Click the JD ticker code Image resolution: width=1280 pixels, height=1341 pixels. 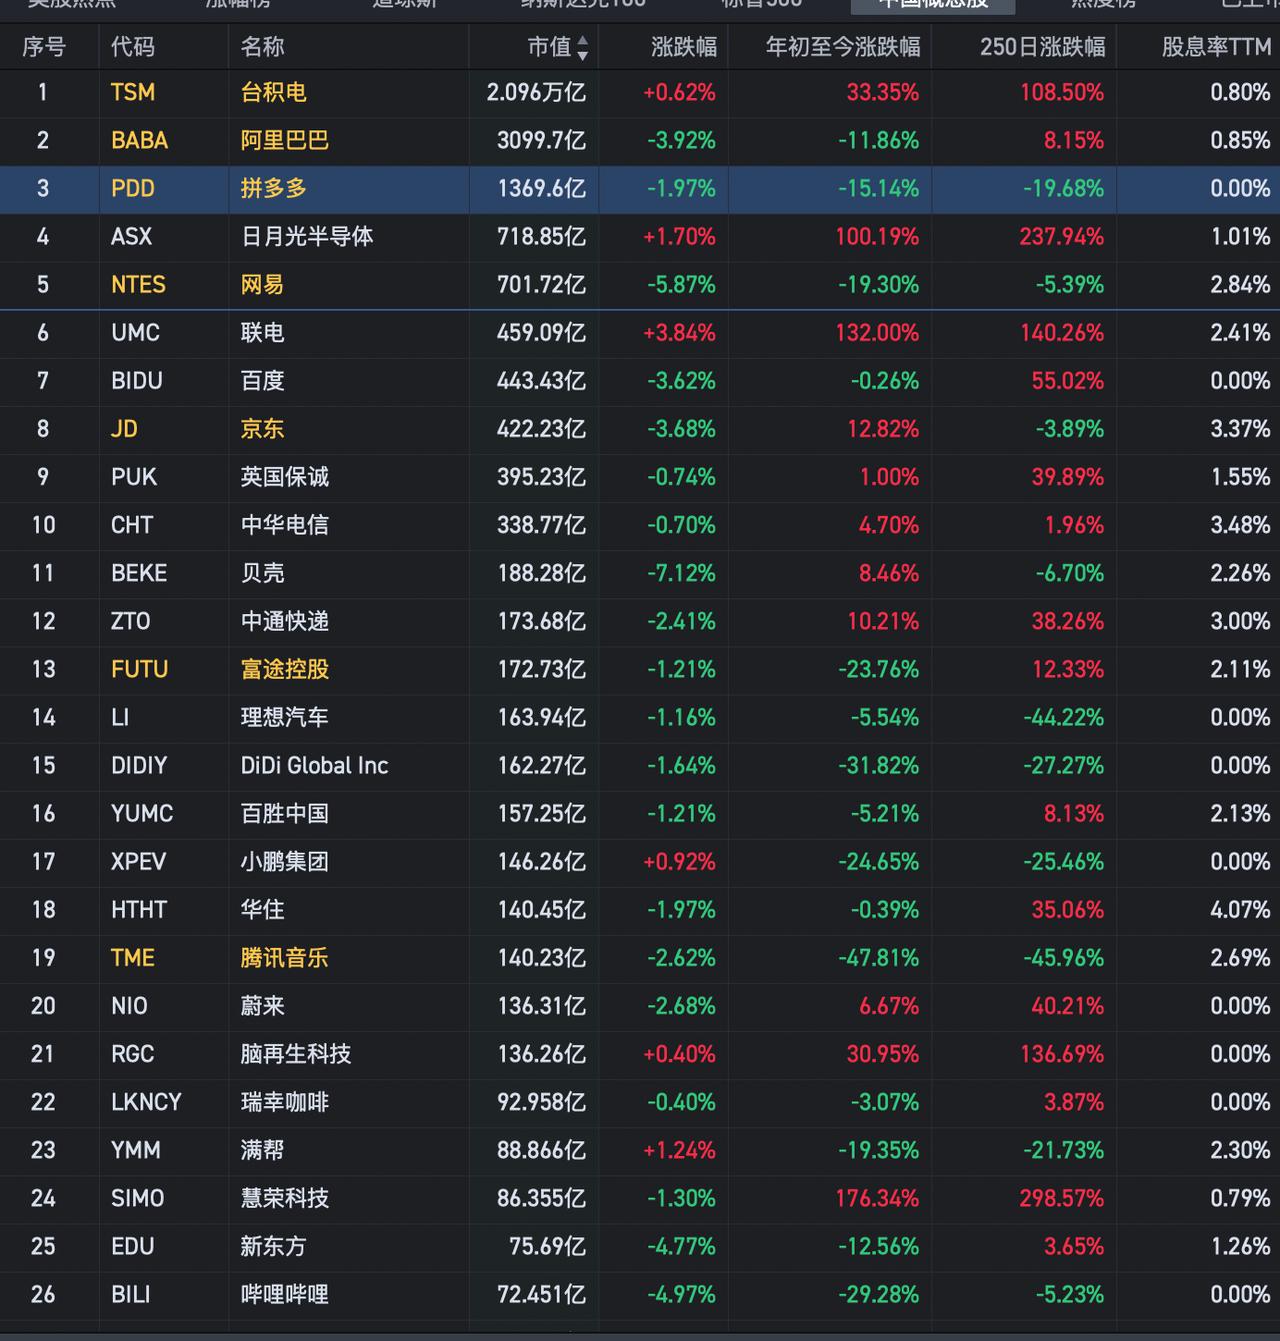pyautogui.click(x=124, y=428)
